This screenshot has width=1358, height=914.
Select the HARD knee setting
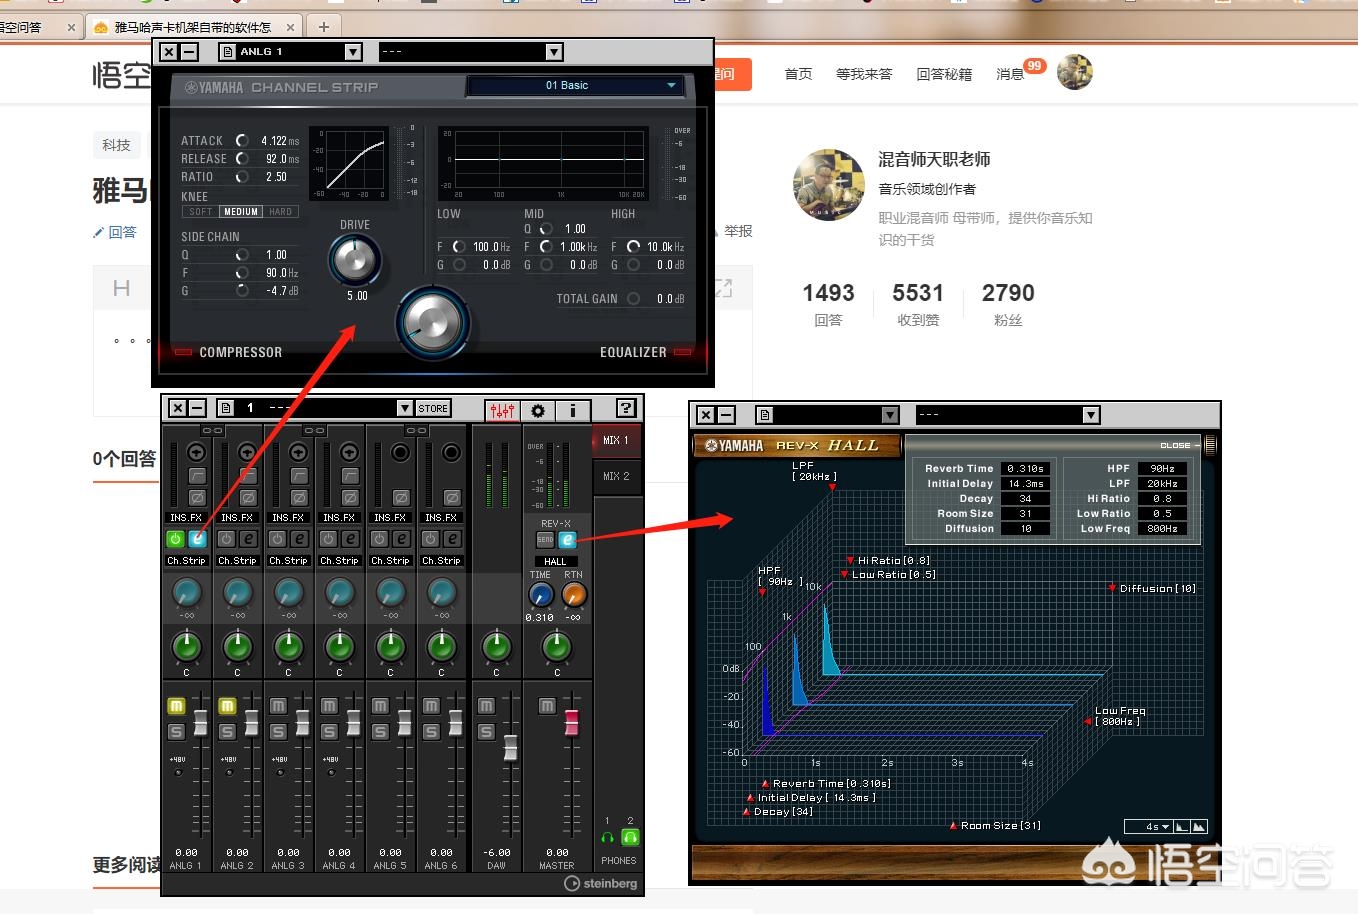pyautogui.click(x=281, y=212)
